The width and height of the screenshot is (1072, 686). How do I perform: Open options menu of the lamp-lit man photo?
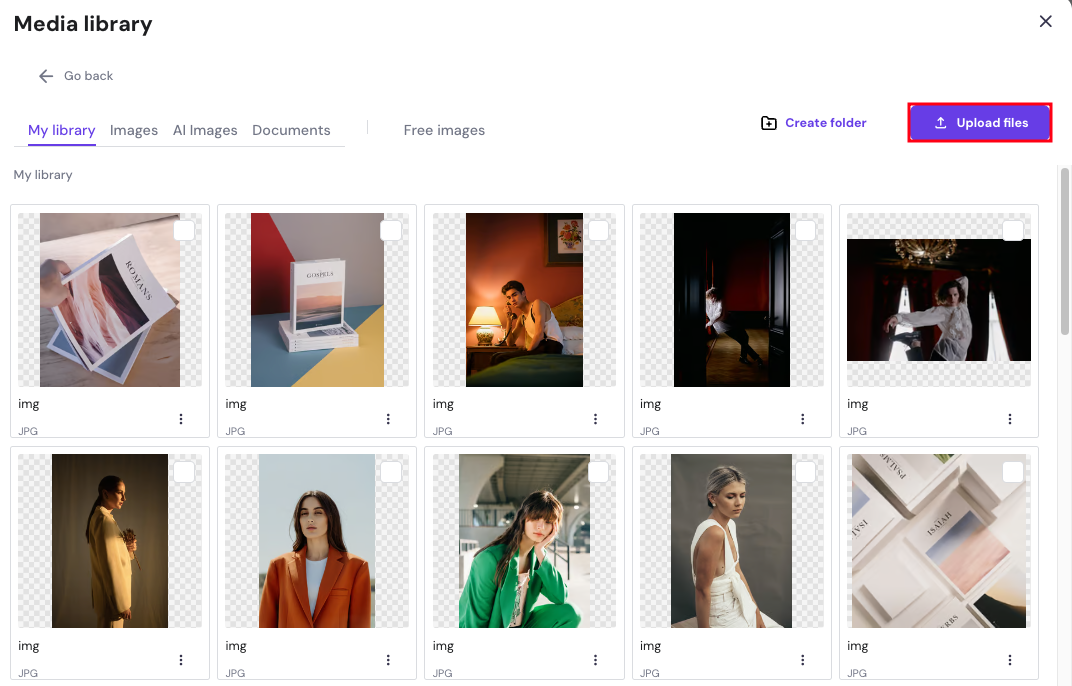595,418
